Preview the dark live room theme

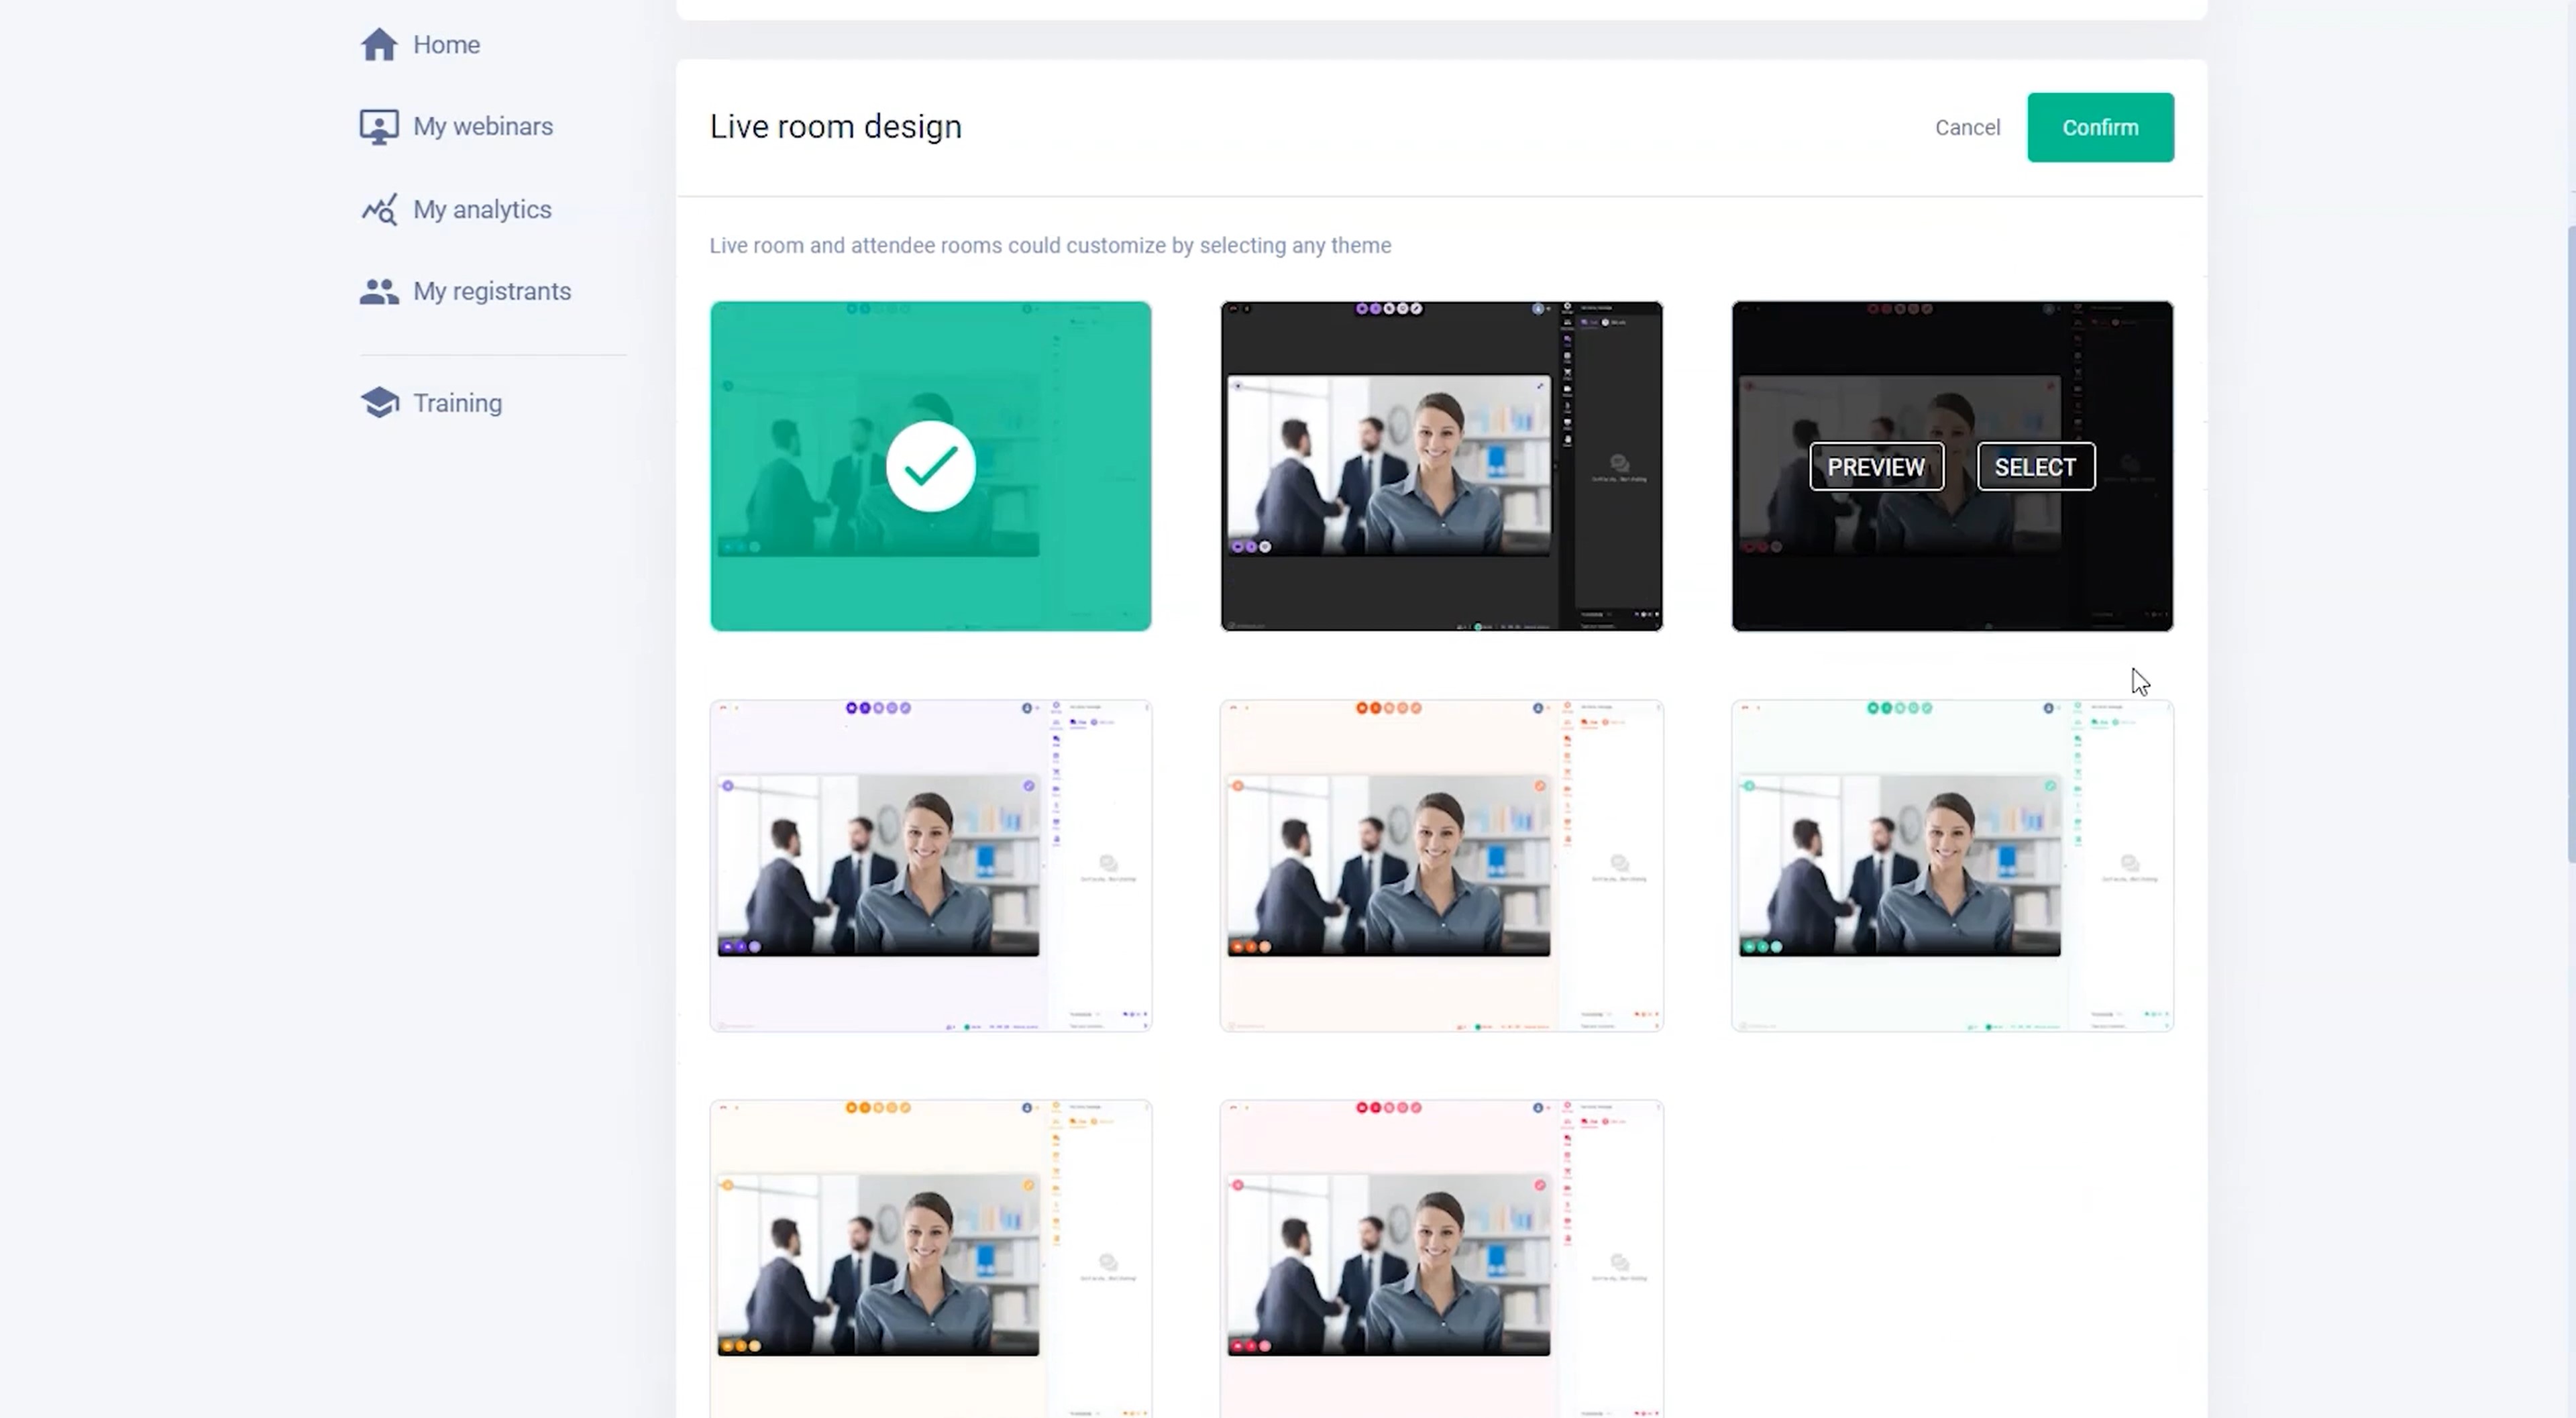point(1876,466)
